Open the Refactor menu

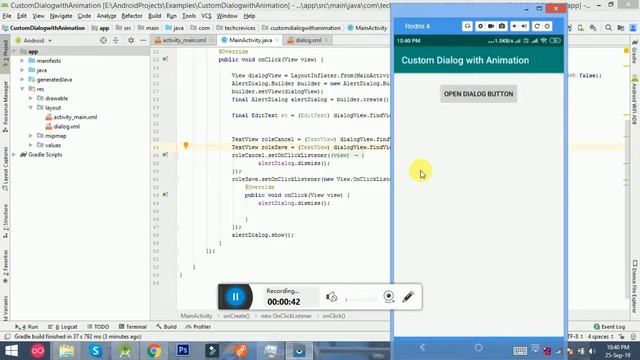pyautogui.click(x=132, y=16)
